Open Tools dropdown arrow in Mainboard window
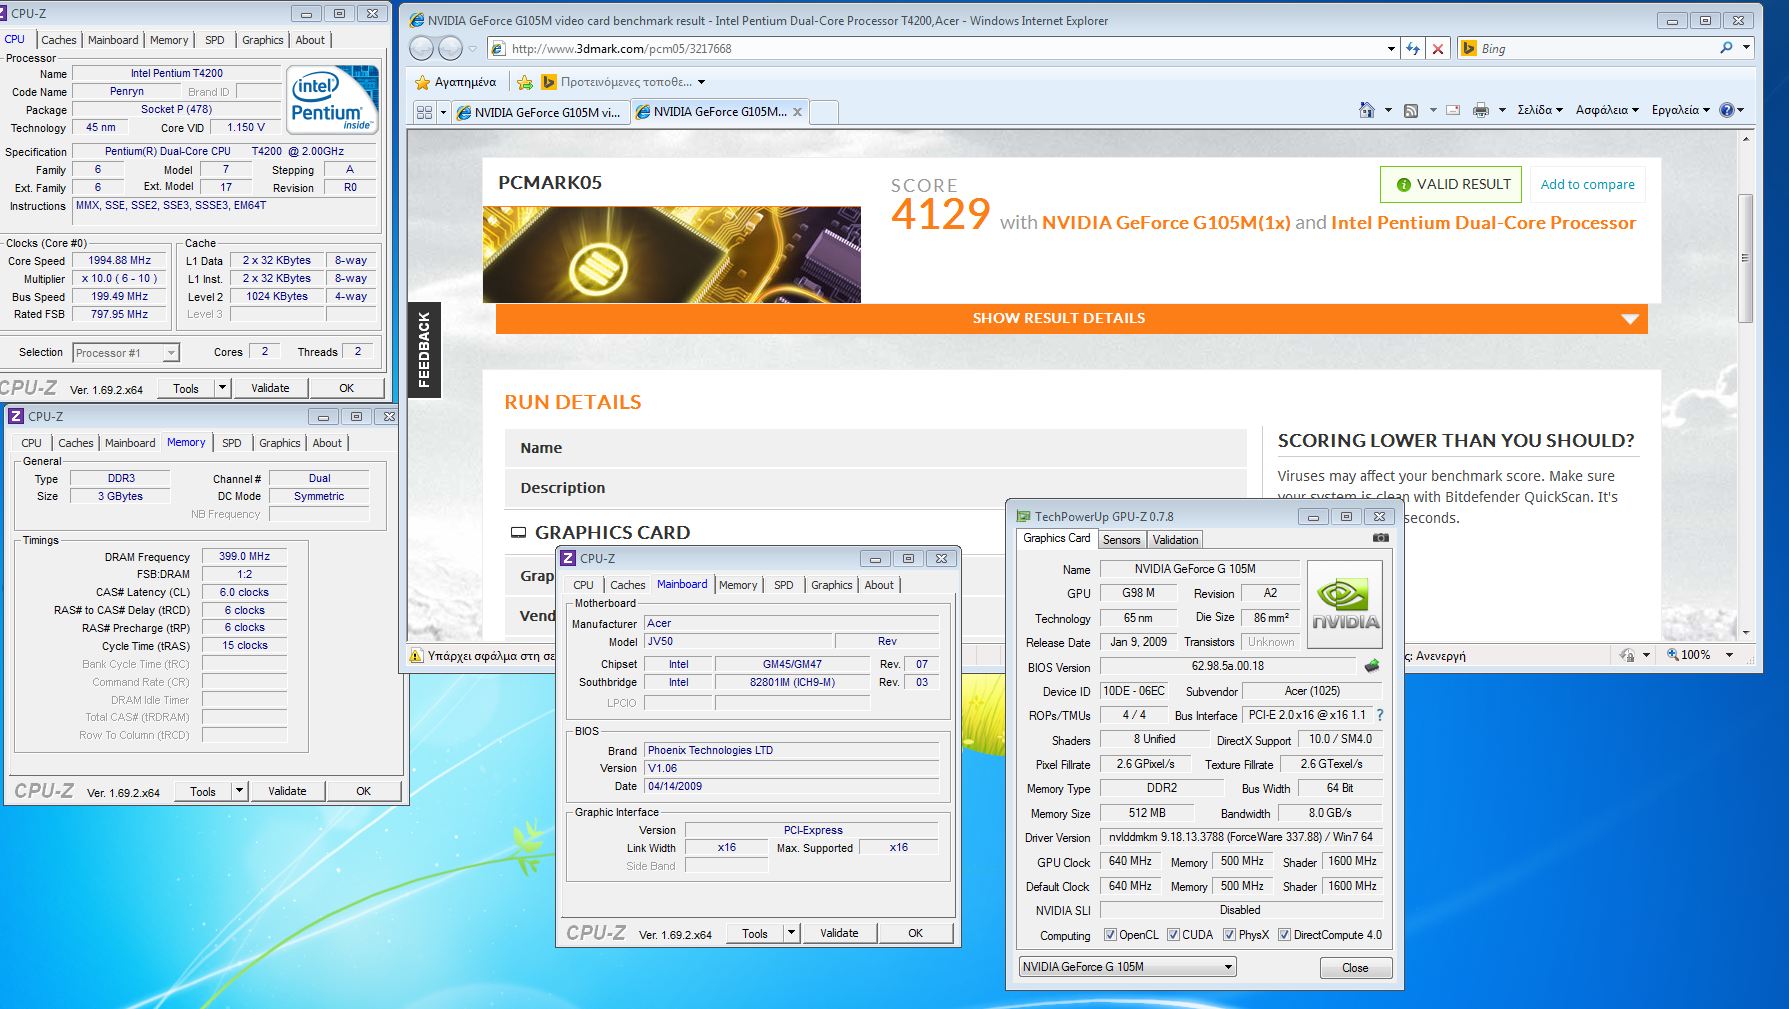1789x1009 pixels. point(791,933)
